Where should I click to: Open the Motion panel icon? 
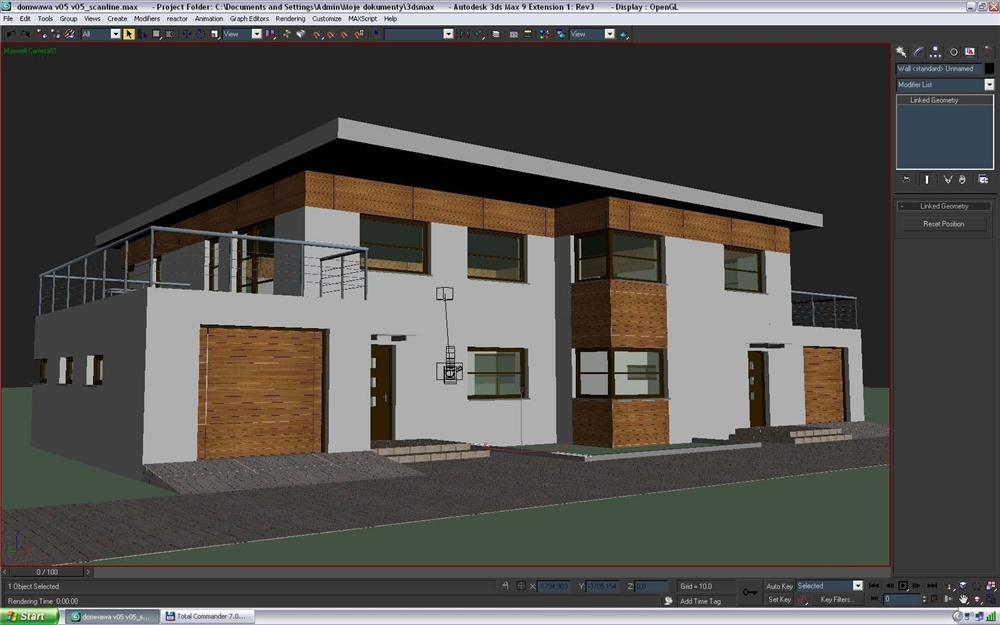click(953, 51)
